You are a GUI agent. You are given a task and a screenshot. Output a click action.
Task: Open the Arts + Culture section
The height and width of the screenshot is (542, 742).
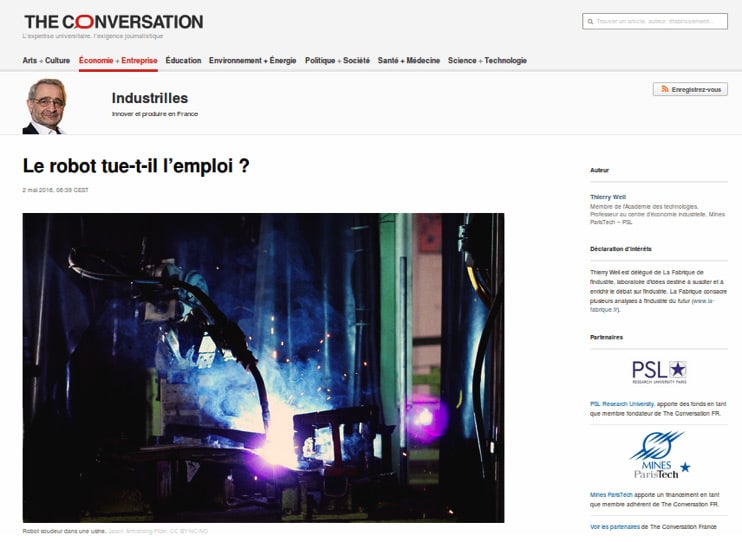pyautogui.click(x=46, y=61)
